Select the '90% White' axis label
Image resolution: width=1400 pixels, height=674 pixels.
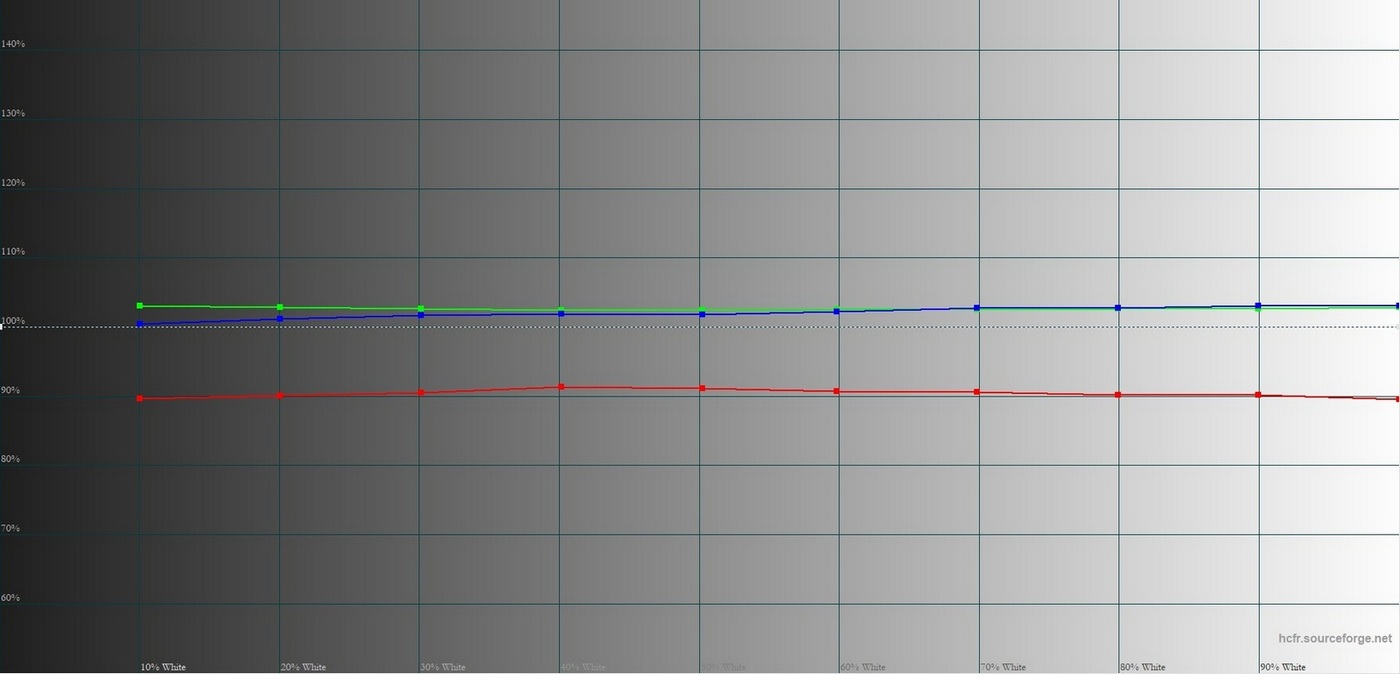(1283, 667)
